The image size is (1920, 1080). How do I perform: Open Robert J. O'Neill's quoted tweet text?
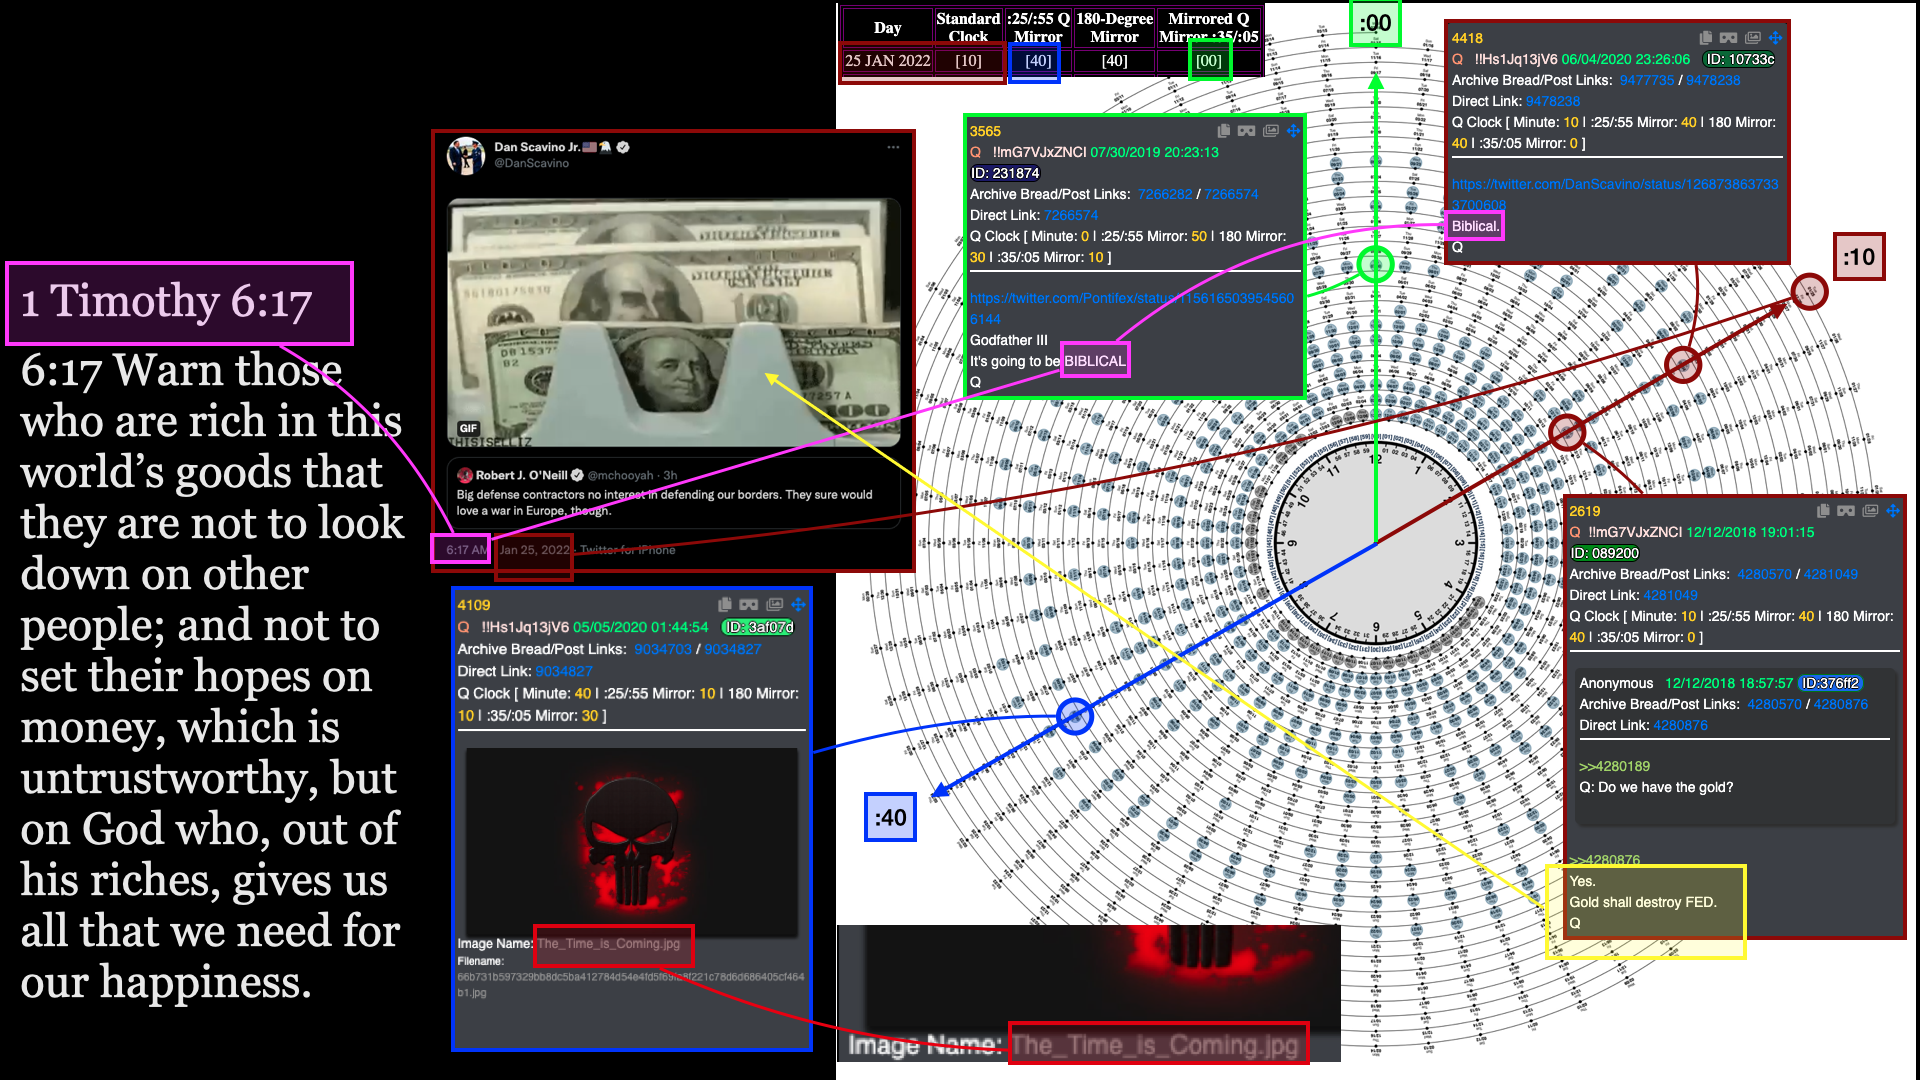pos(665,502)
